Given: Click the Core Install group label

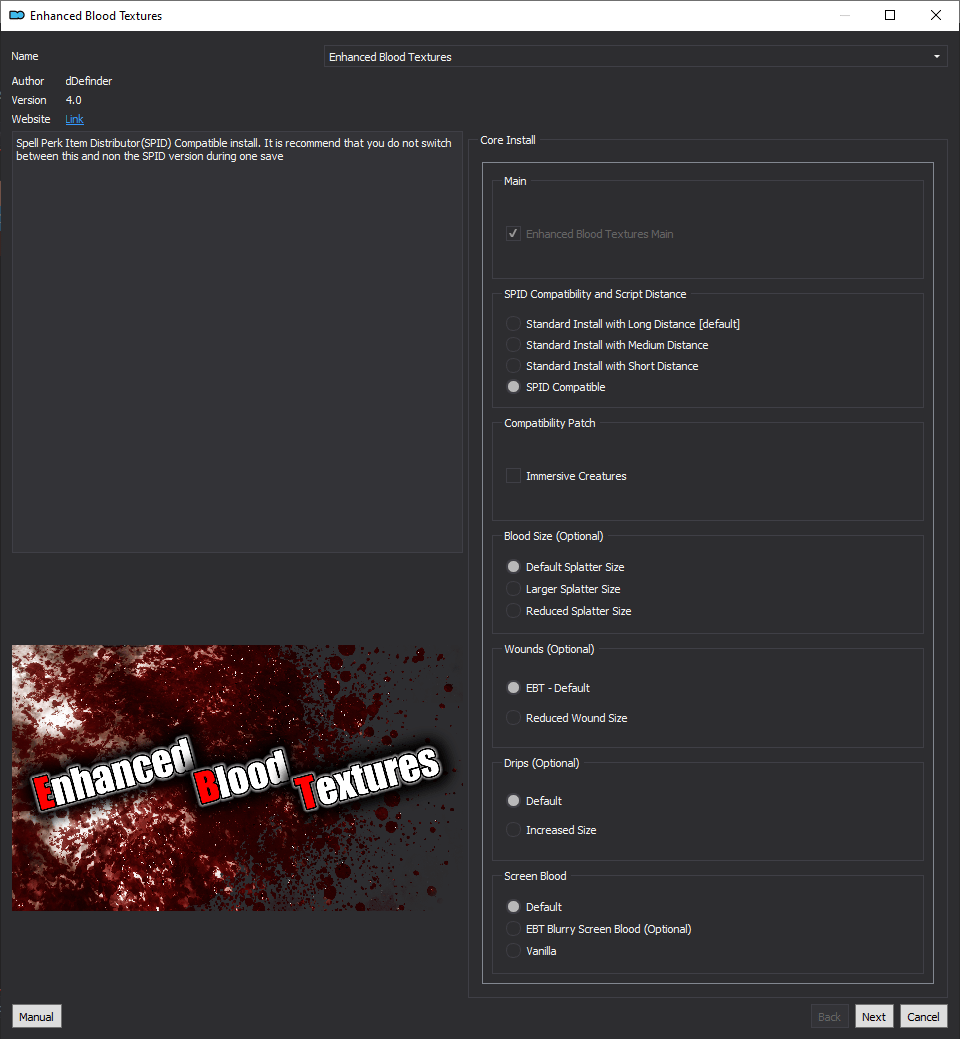Looking at the screenshot, I should click(507, 140).
